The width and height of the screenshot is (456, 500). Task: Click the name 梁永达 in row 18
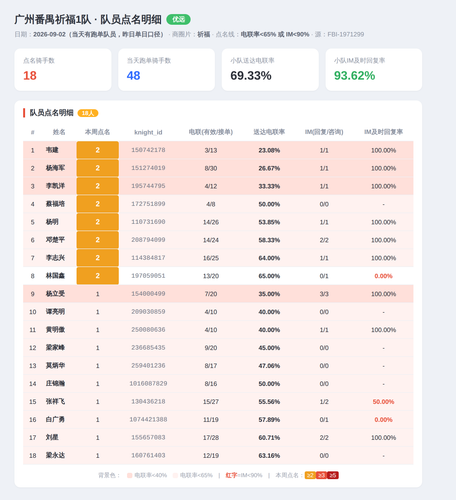point(55,455)
